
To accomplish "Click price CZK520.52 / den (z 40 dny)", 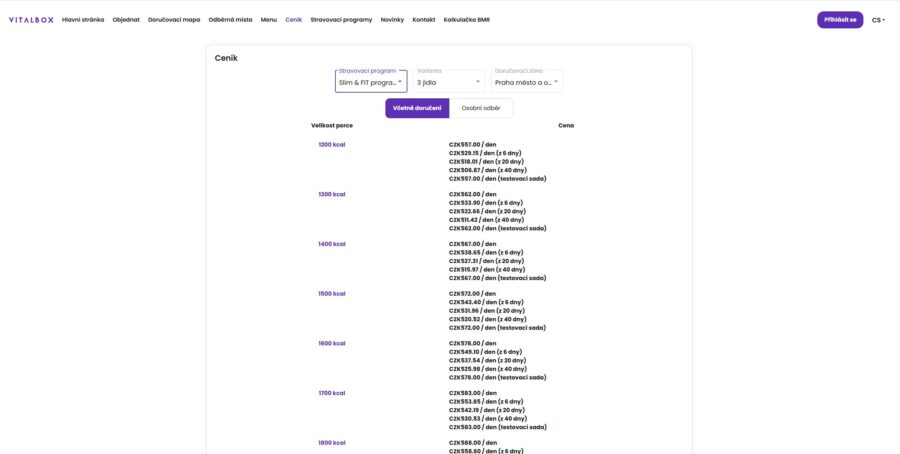I will click(488, 319).
